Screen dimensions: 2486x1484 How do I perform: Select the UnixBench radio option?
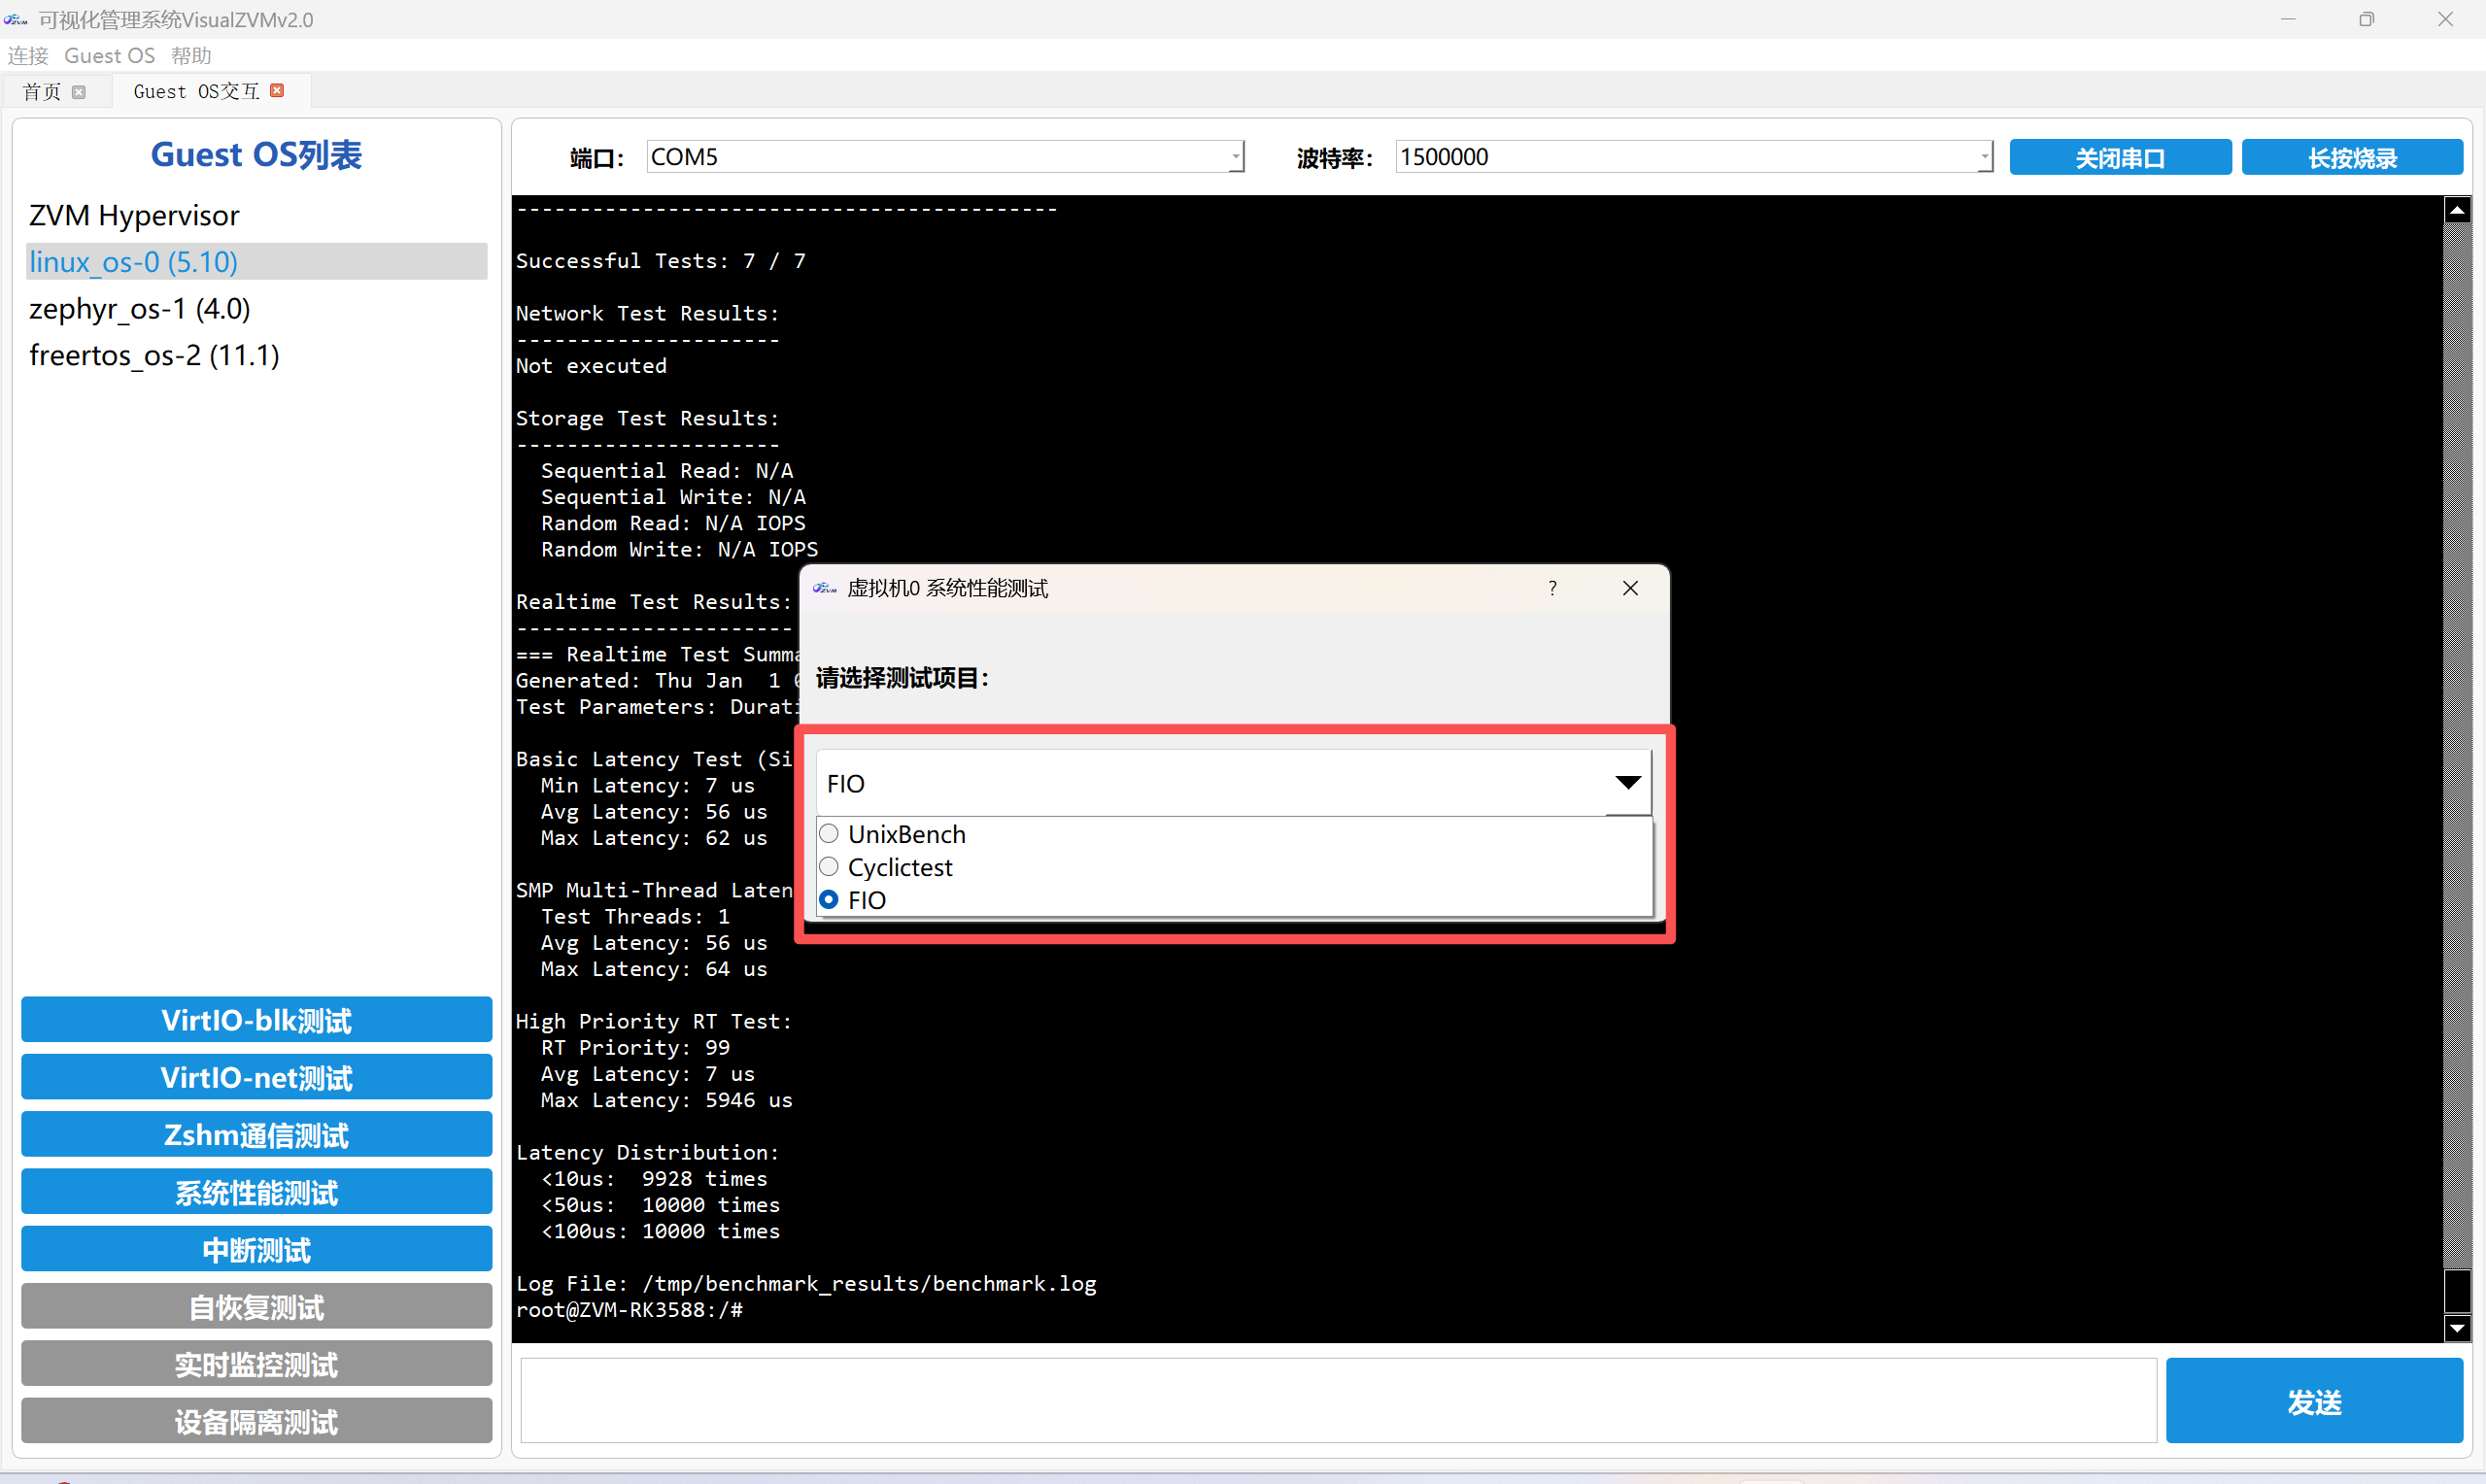[829, 834]
